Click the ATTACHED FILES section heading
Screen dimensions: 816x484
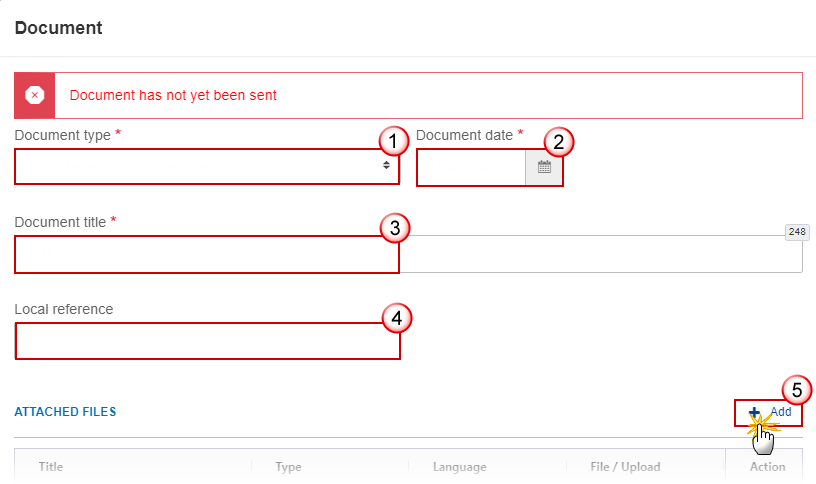click(65, 412)
